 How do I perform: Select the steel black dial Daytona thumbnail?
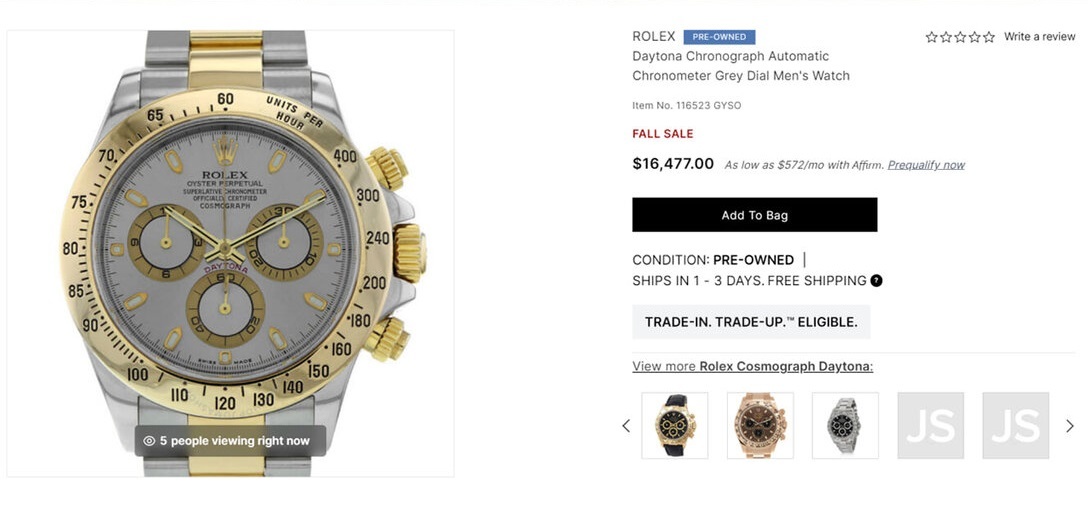(x=845, y=426)
